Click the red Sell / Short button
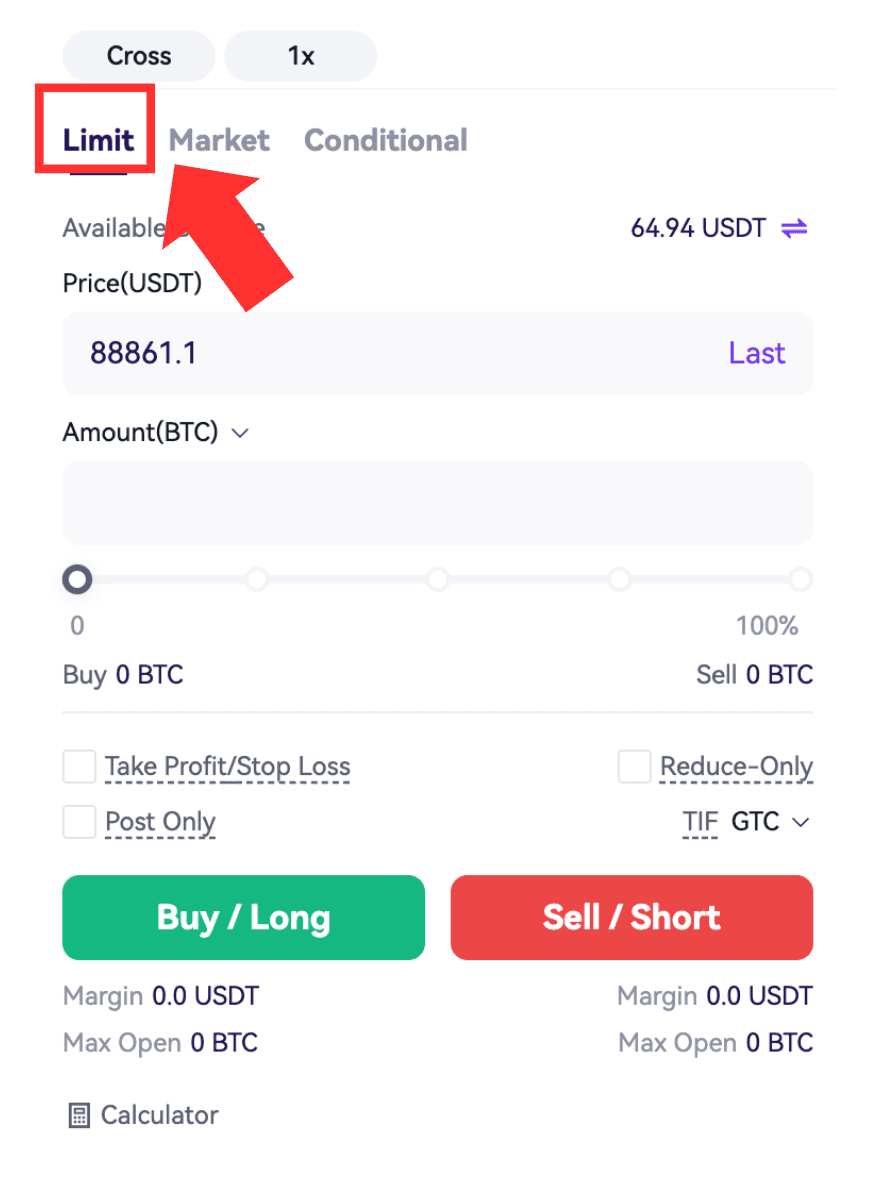 pyautogui.click(x=632, y=918)
